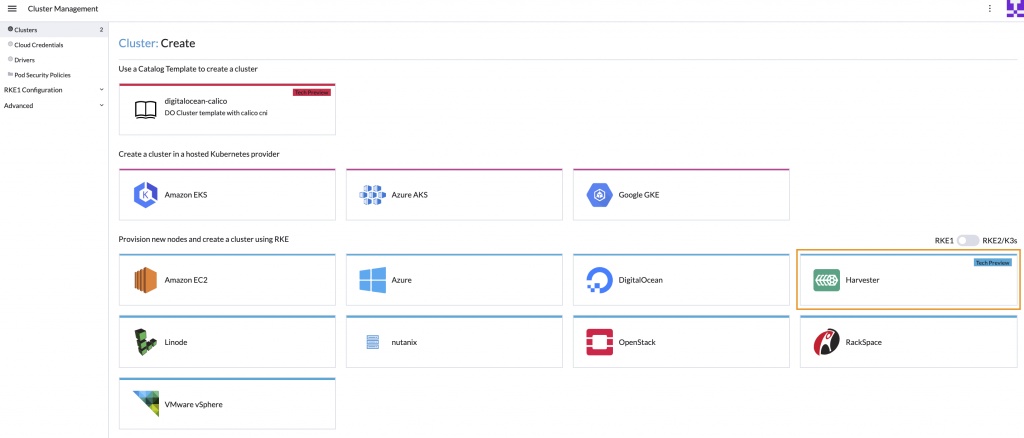This screenshot has height=438, width=1024.
Task: Click the DigitalOcean logo icon
Action: coord(600,281)
